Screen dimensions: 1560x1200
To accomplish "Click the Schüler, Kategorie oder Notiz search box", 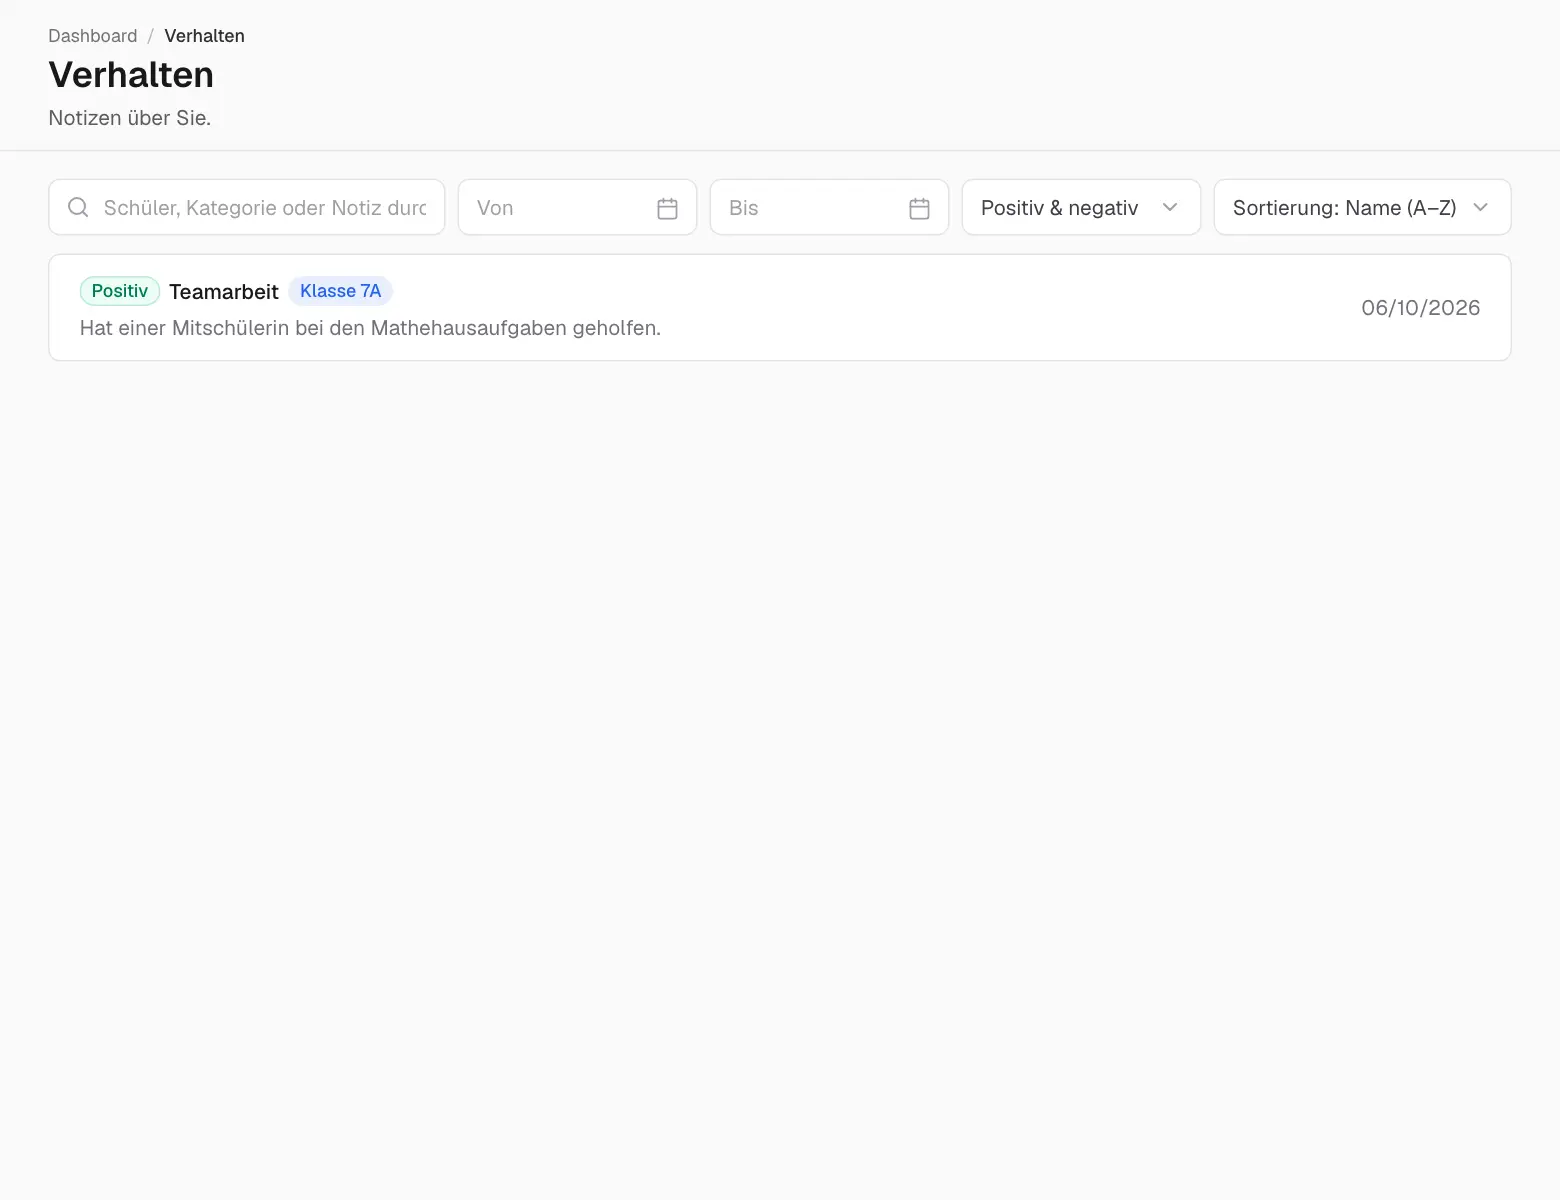I will pyautogui.click(x=246, y=207).
